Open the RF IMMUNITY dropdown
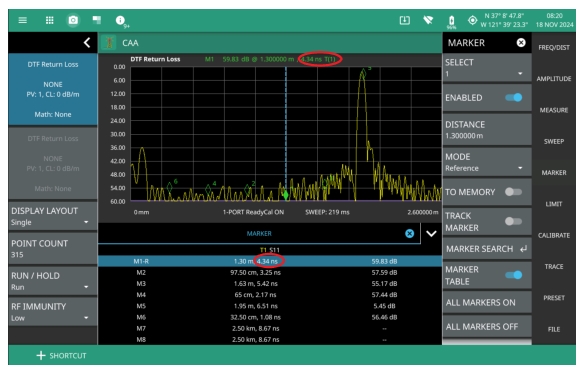This screenshot has width=583, height=372. click(53, 312)
